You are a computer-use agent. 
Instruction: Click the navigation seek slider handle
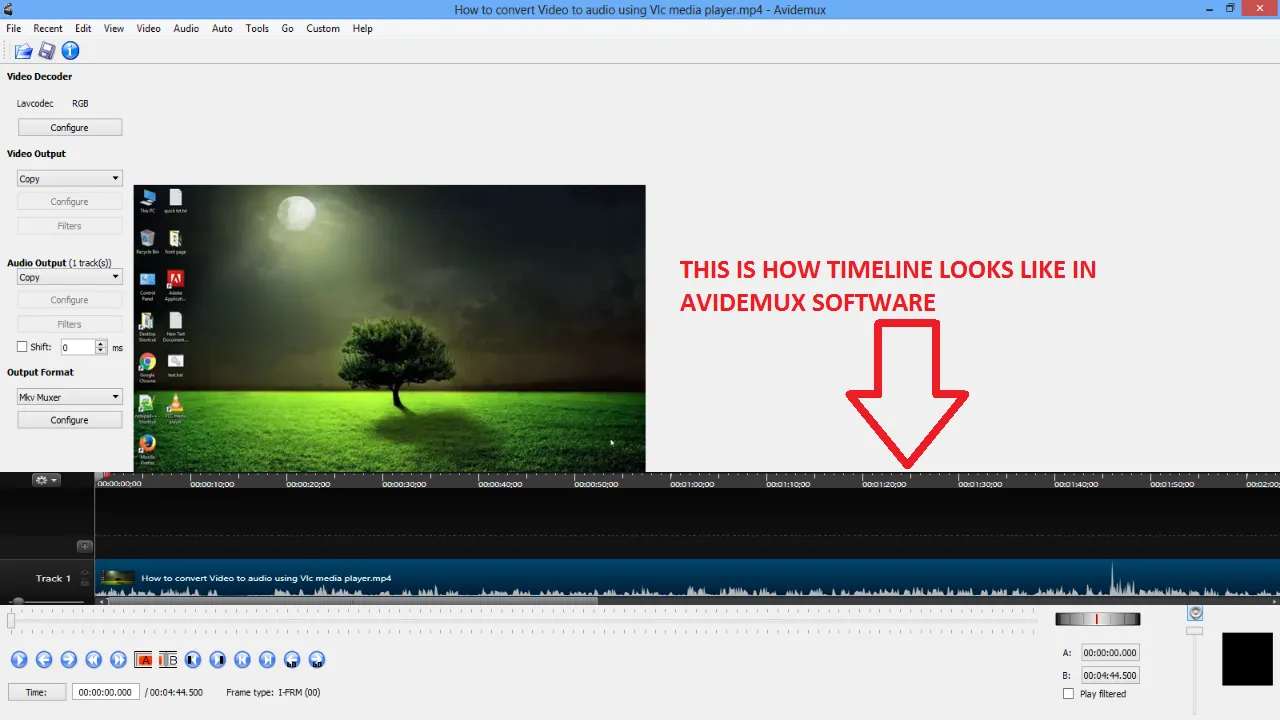click(11, 621)
